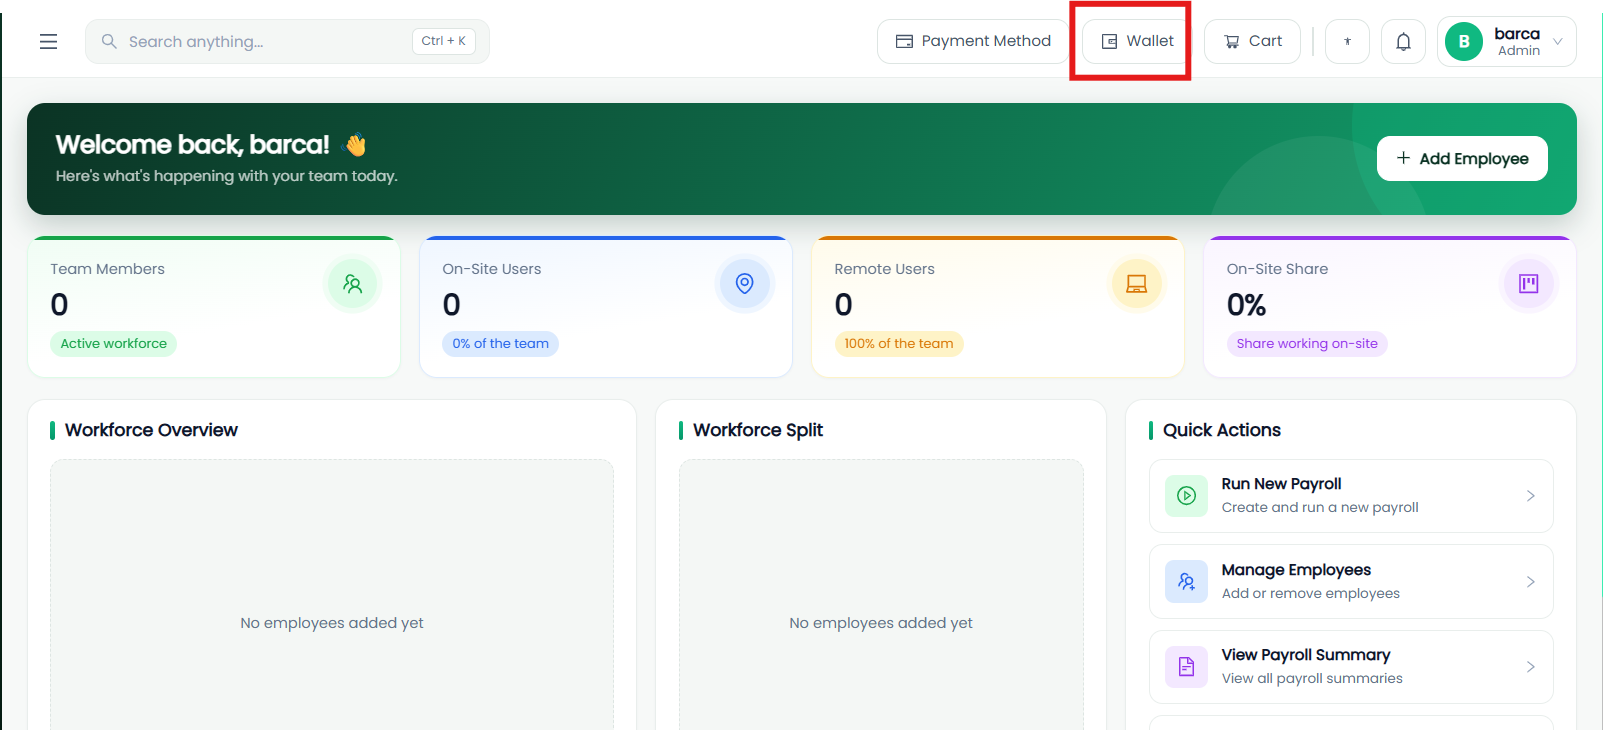Click the Add or remove employees text
The height and width of the screenshot is (730, 1603).
1311,594
